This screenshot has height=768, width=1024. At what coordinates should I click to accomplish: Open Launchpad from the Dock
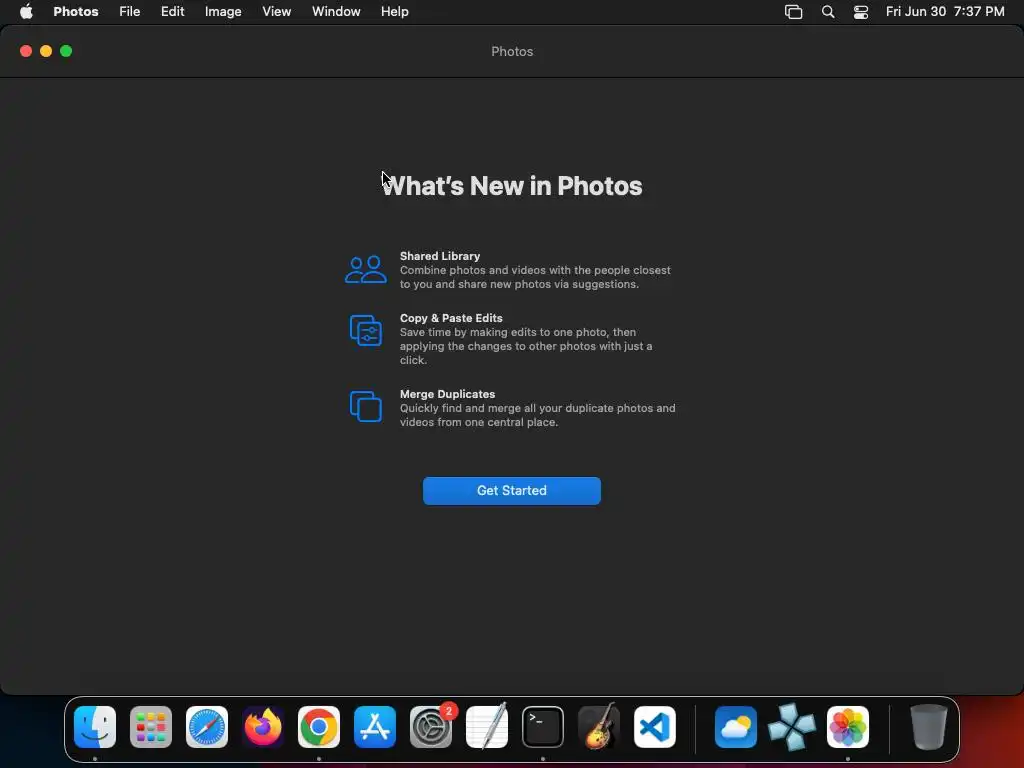(x=151, y=727)
